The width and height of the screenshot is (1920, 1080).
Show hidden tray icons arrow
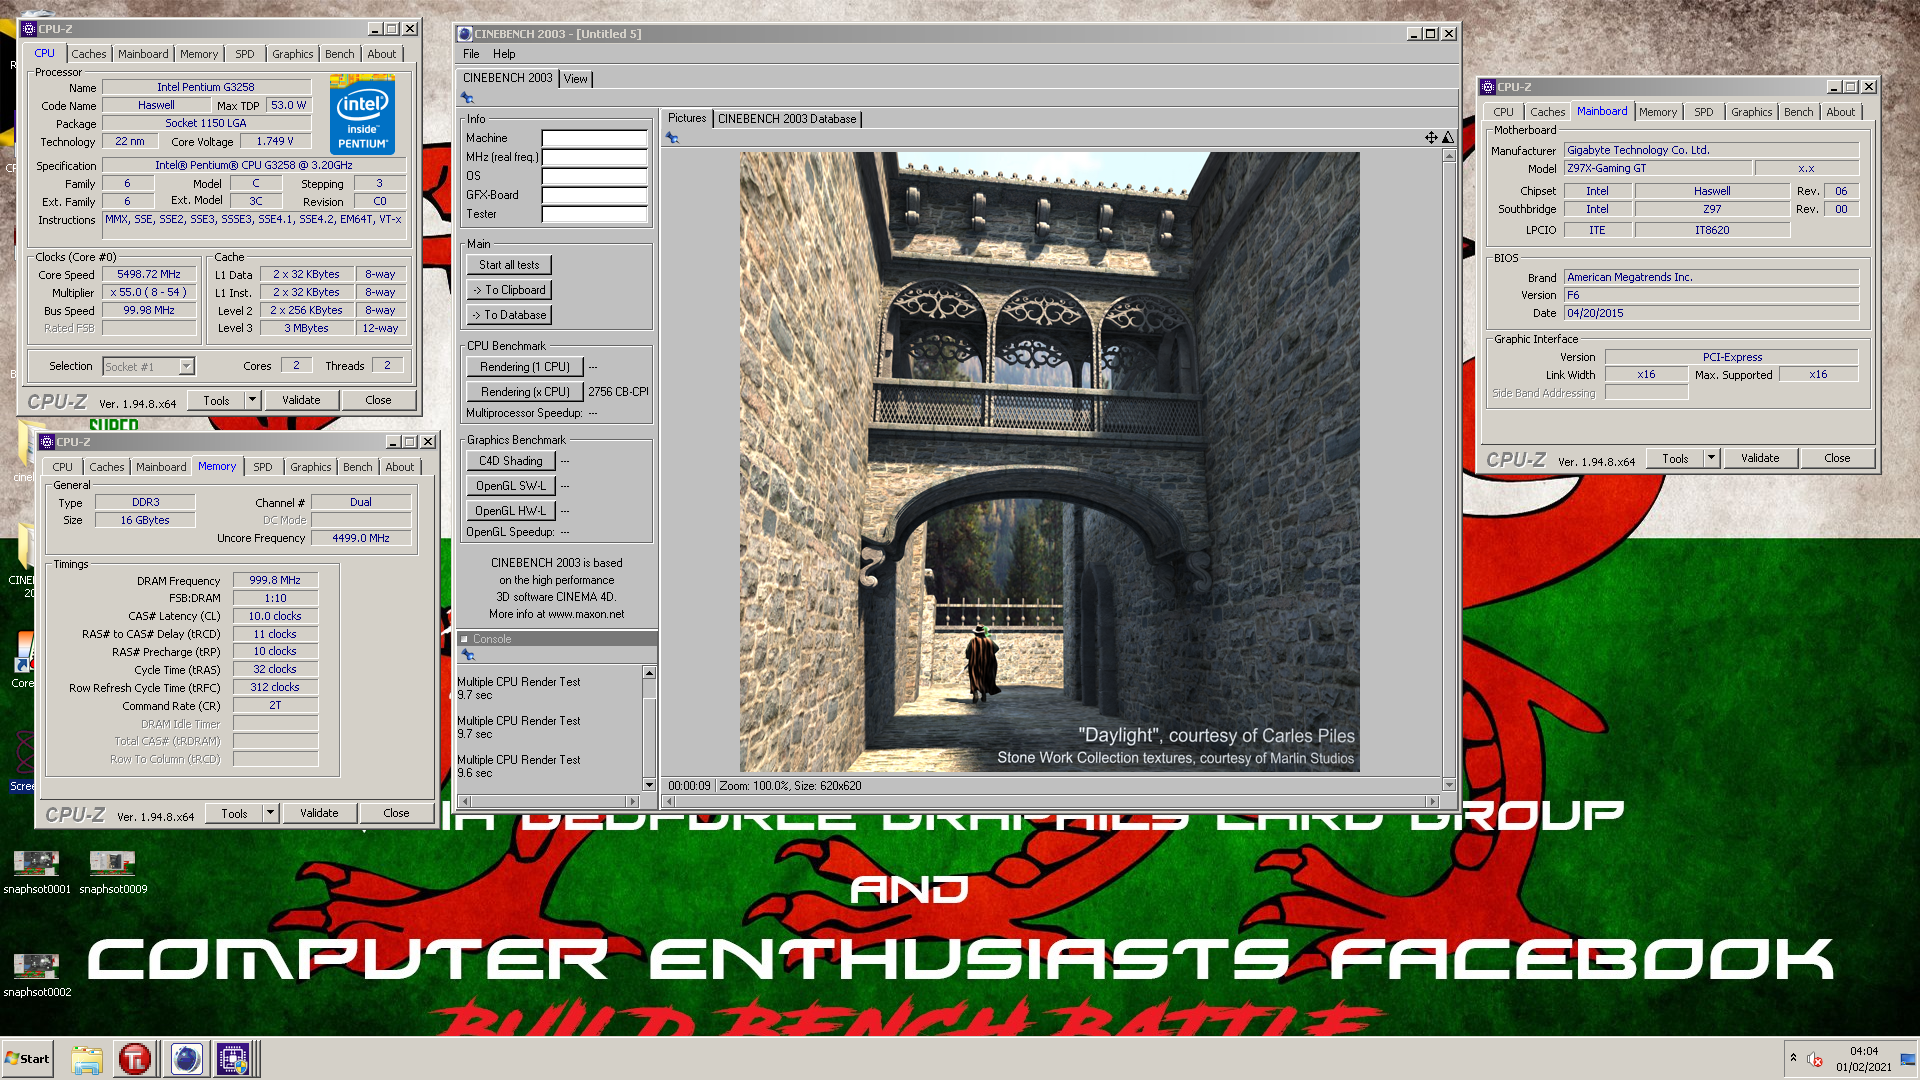pos(1793,1057)
